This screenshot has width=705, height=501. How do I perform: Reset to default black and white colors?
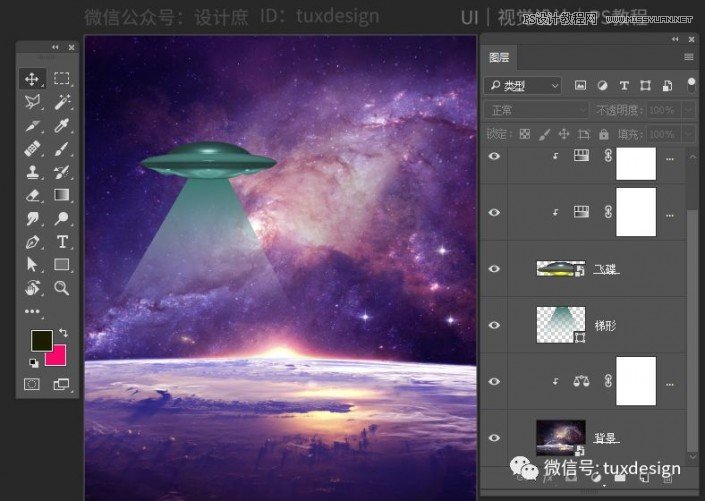pyautogui.click(x=34, y=362)
